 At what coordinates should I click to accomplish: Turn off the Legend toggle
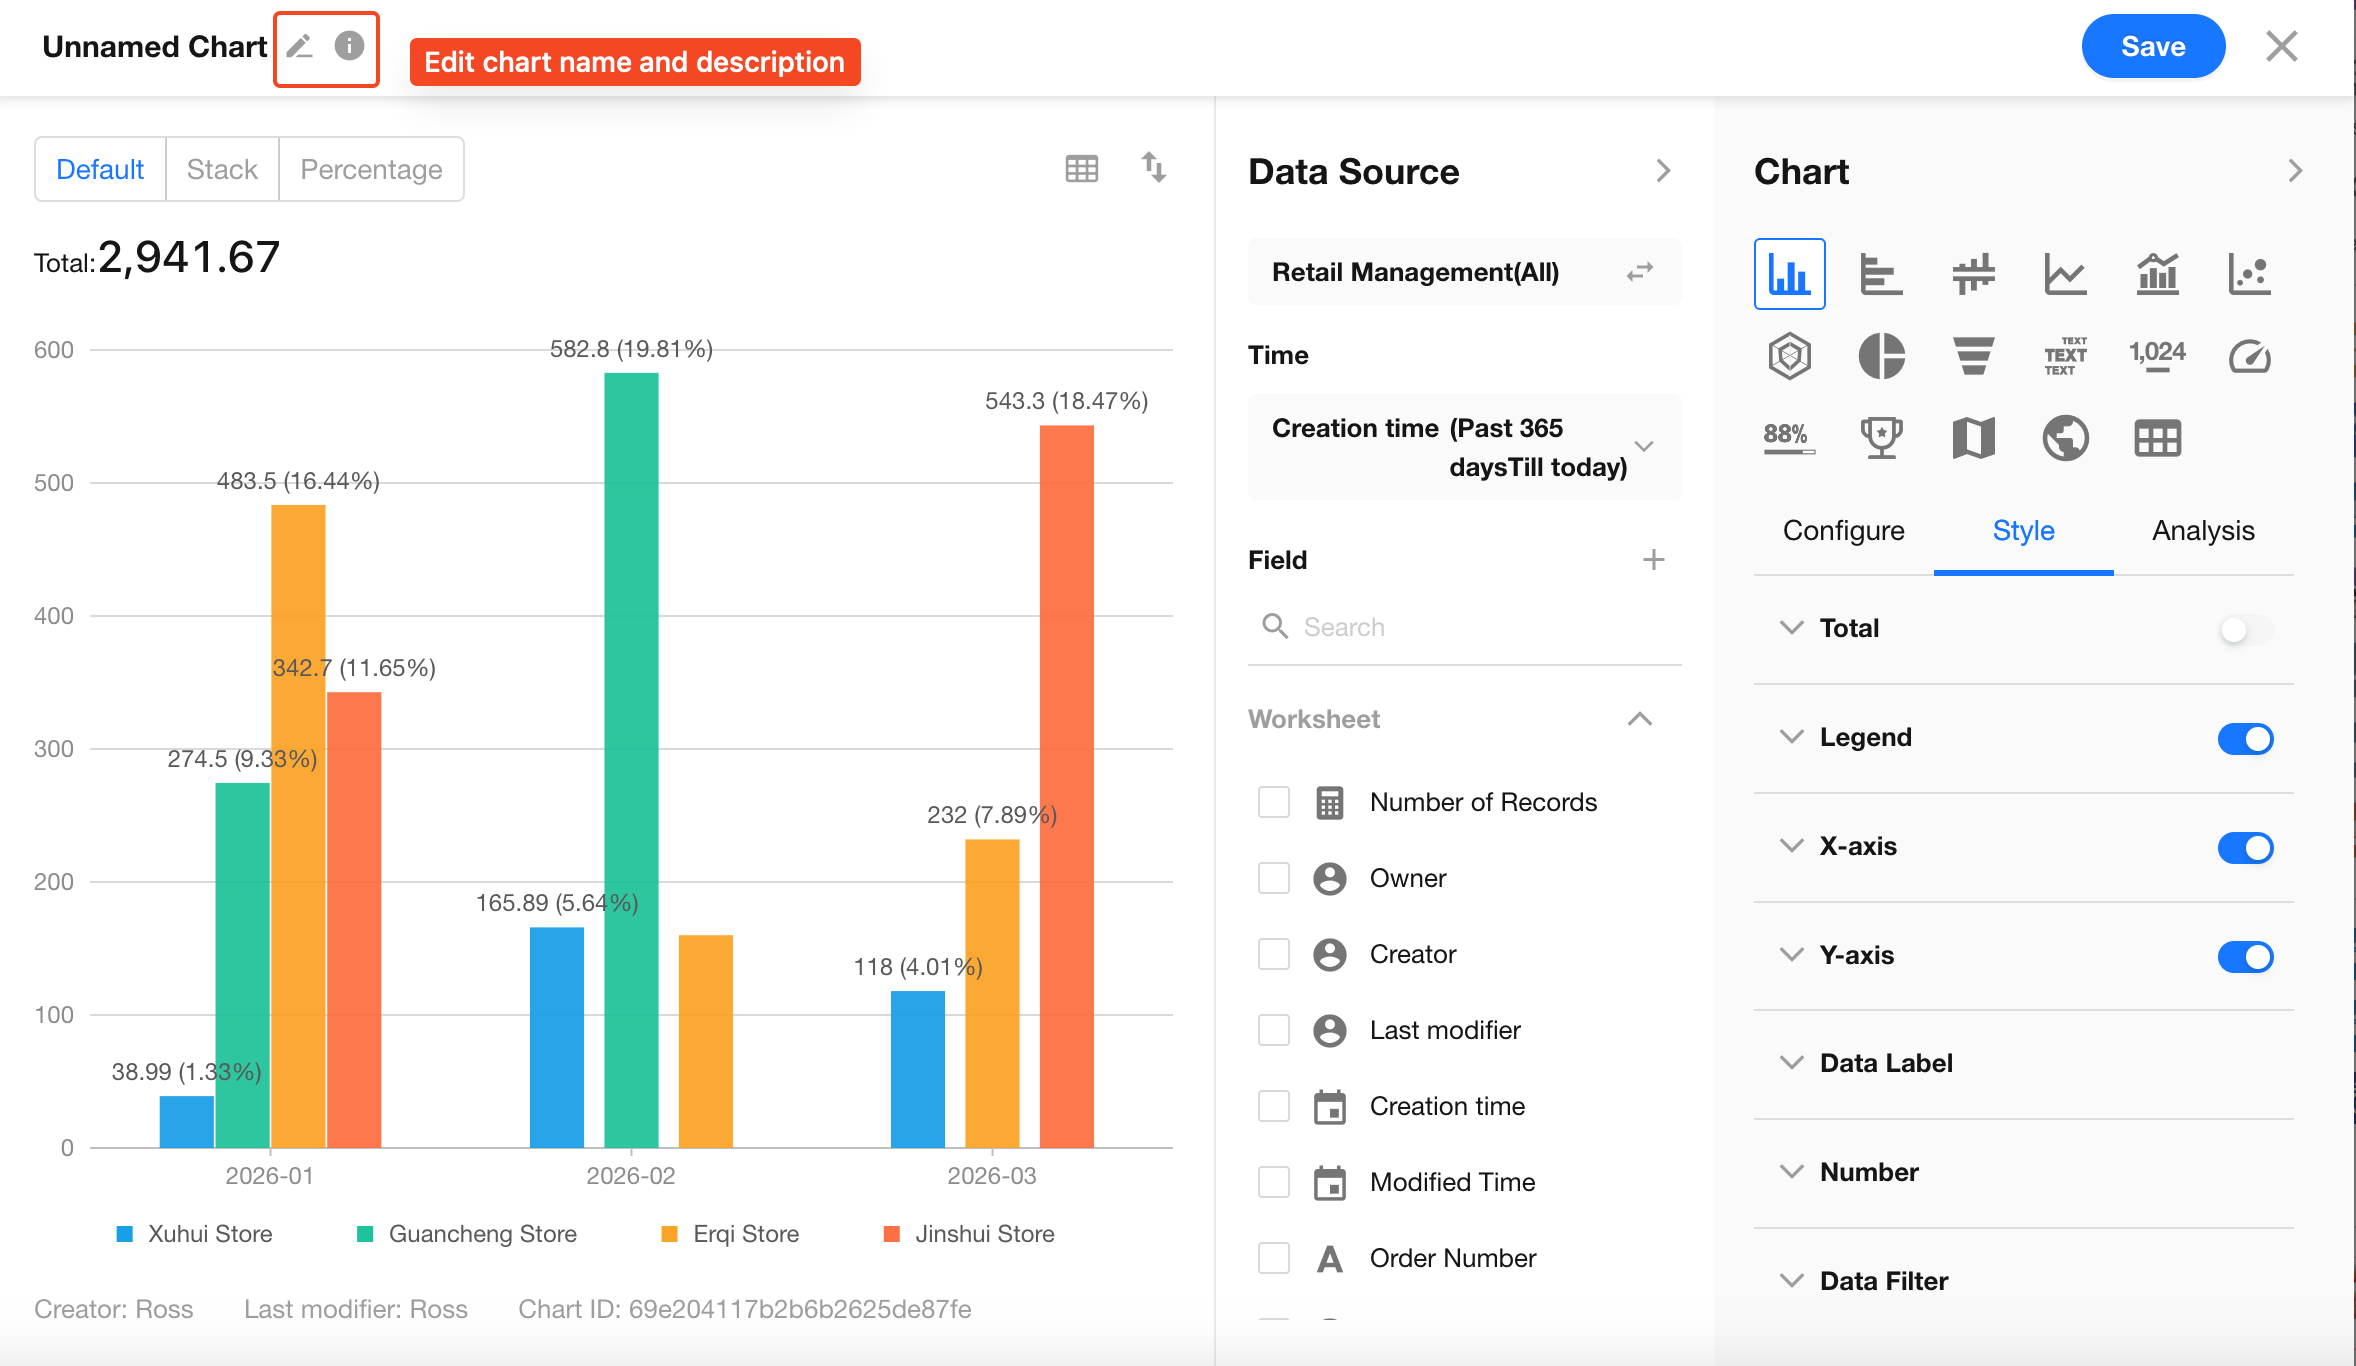click(2245, 739)
